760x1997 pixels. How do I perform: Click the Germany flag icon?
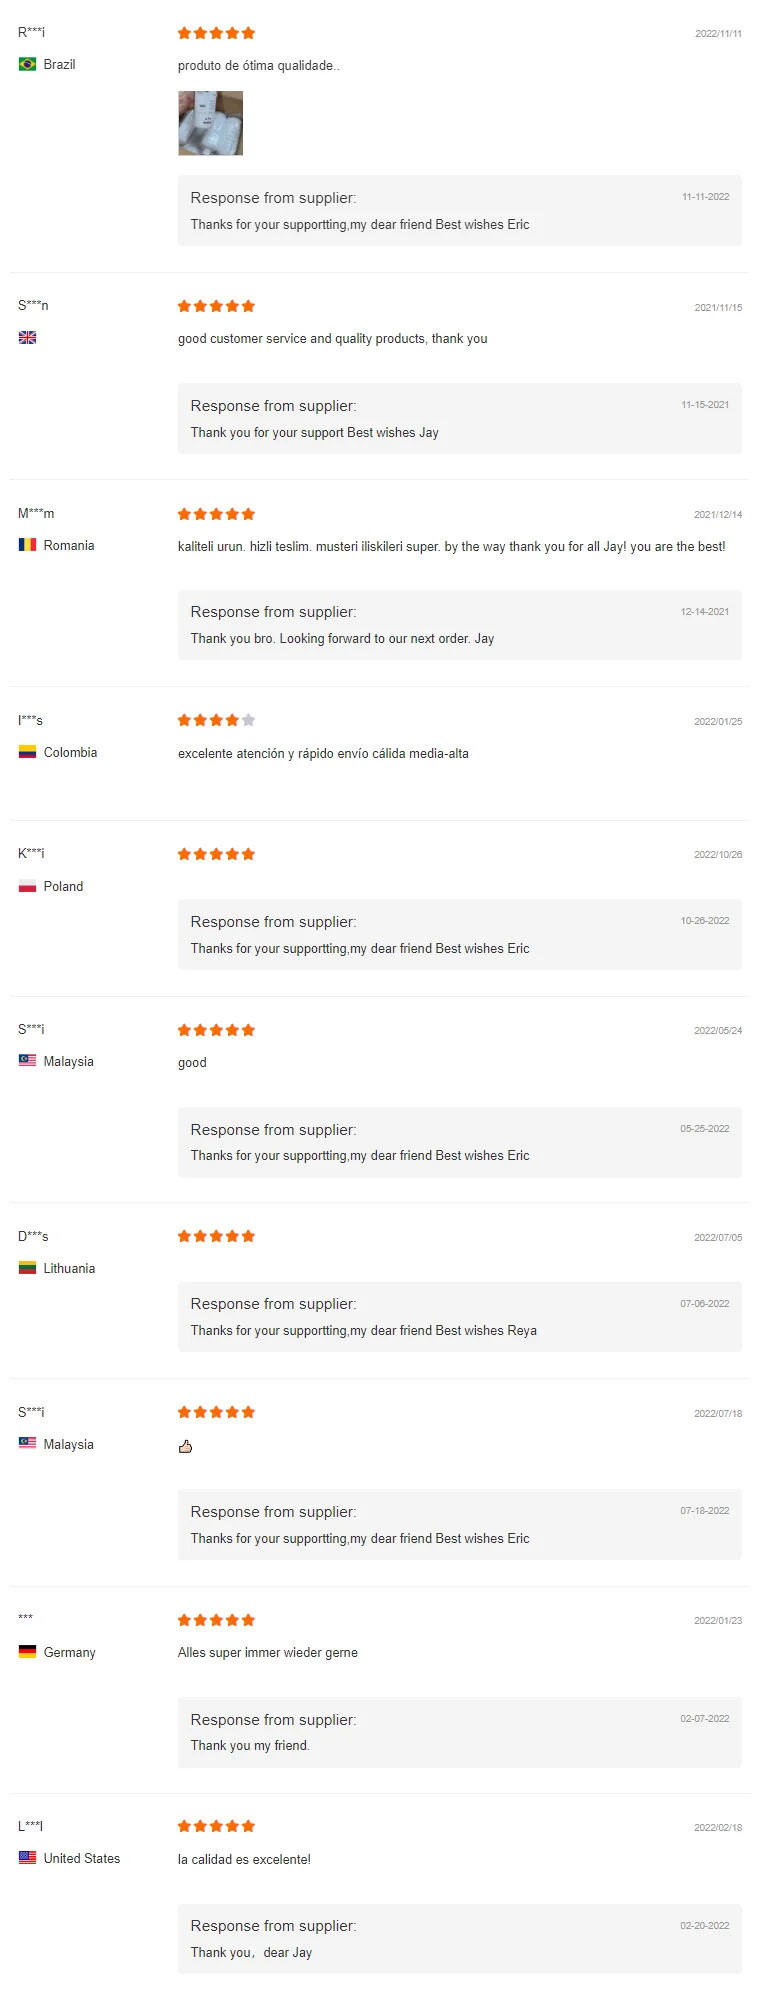coord(28,1652)
